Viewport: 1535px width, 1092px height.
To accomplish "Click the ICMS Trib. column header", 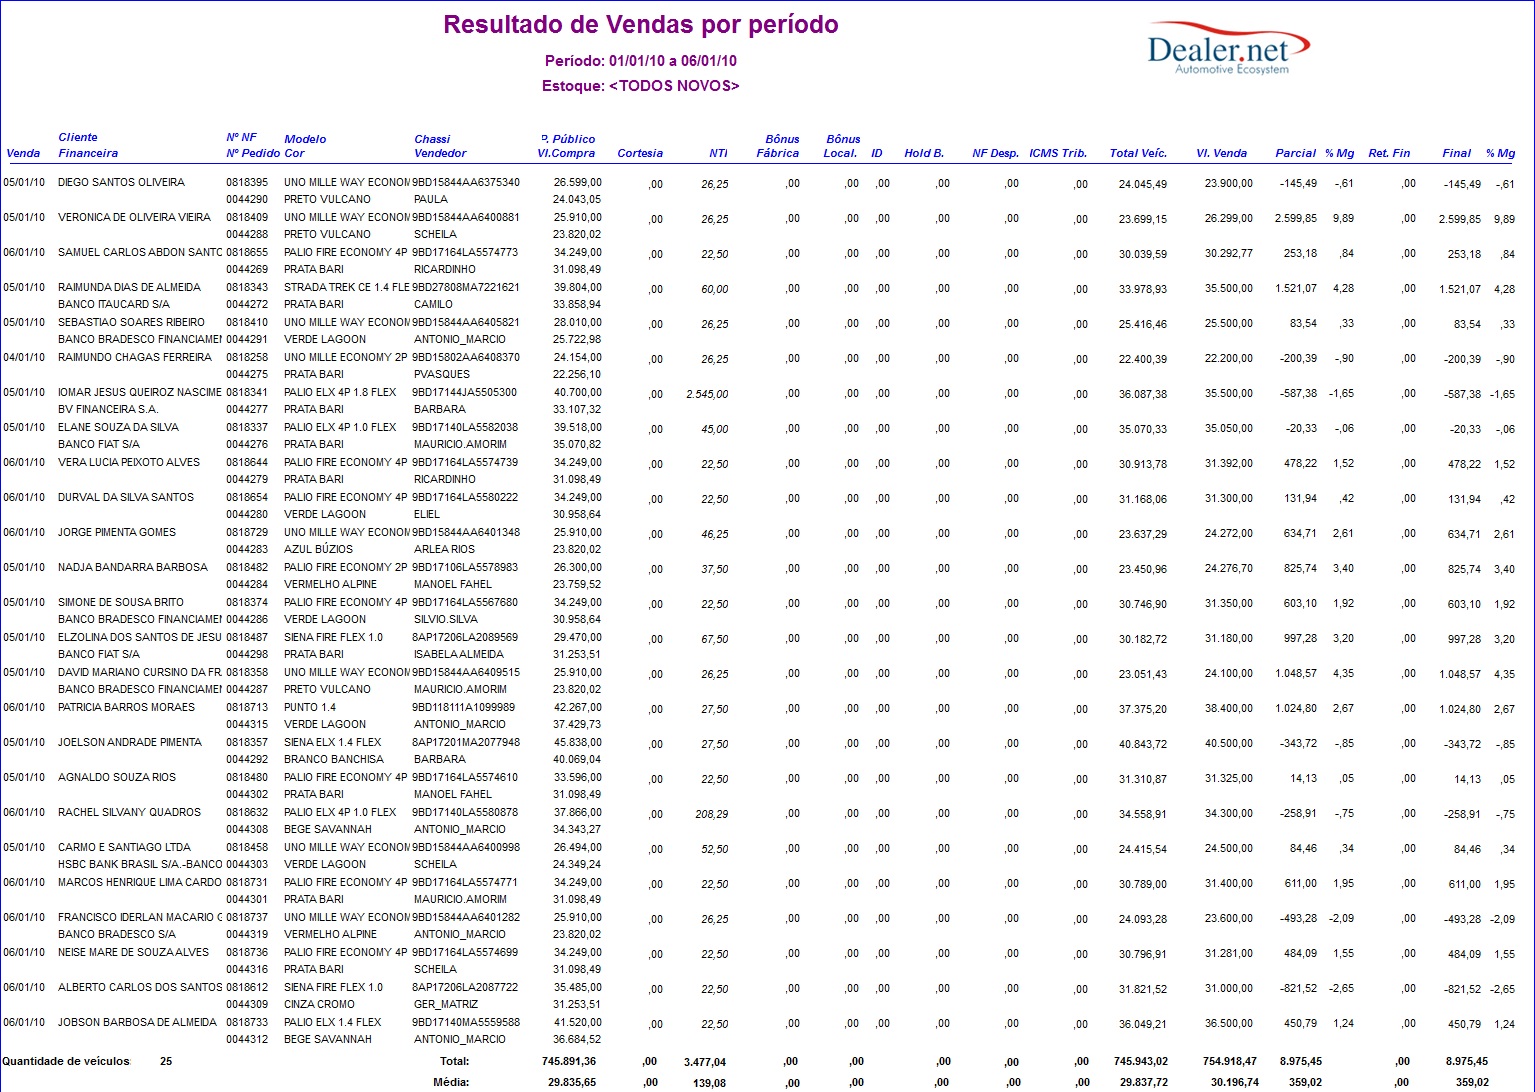I will point(1058,154).
